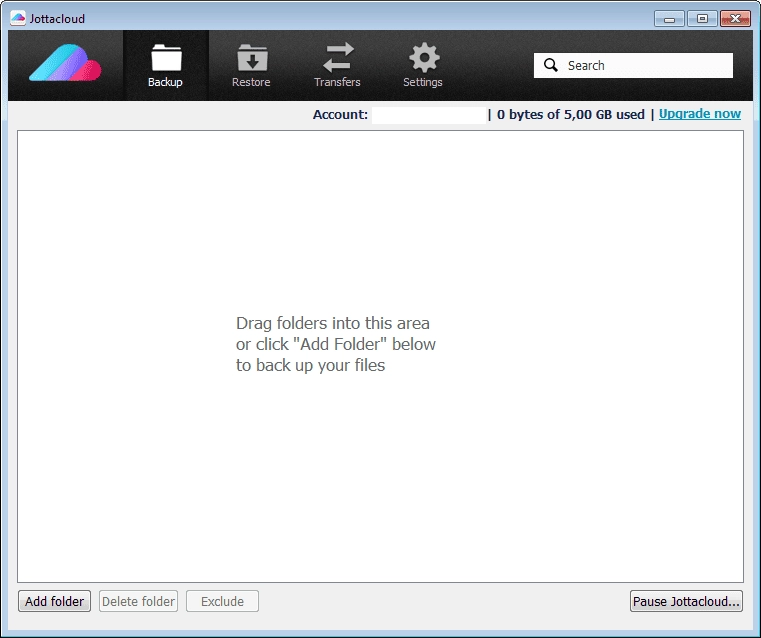Click Pause Jottacloud... button
761x638 pixels.
point(686,601)
